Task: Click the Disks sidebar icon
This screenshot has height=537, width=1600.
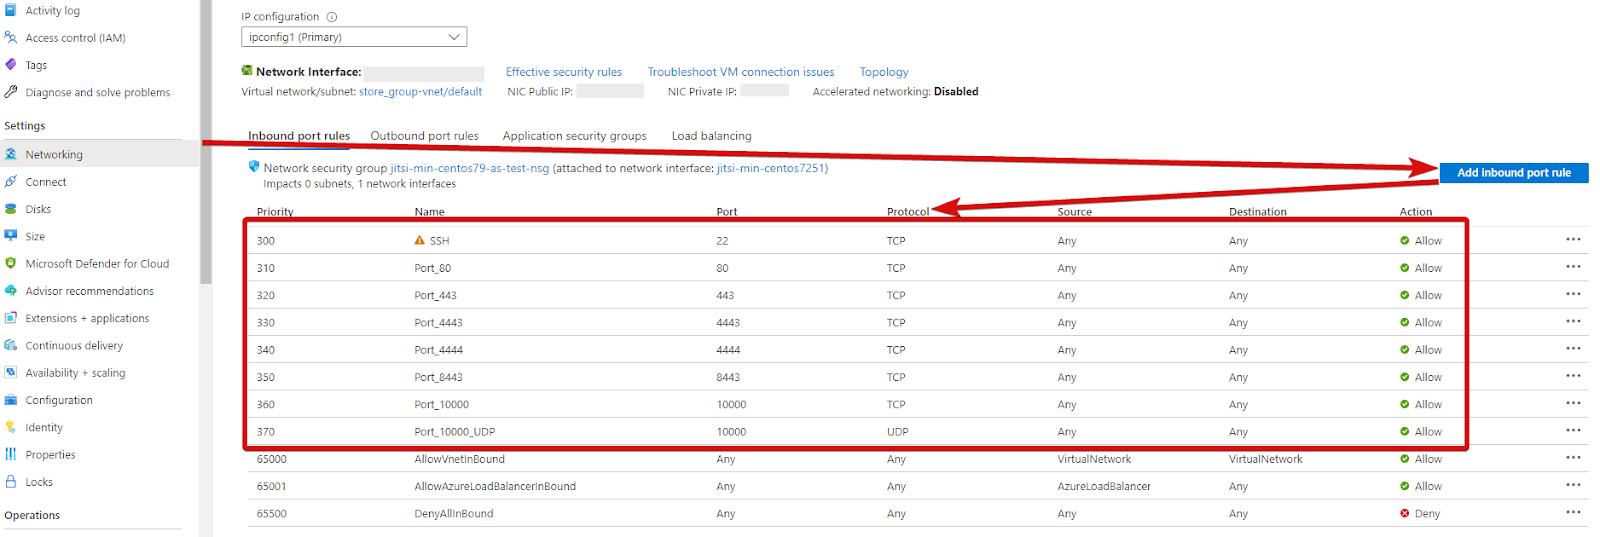Action: tap(11, 209)
